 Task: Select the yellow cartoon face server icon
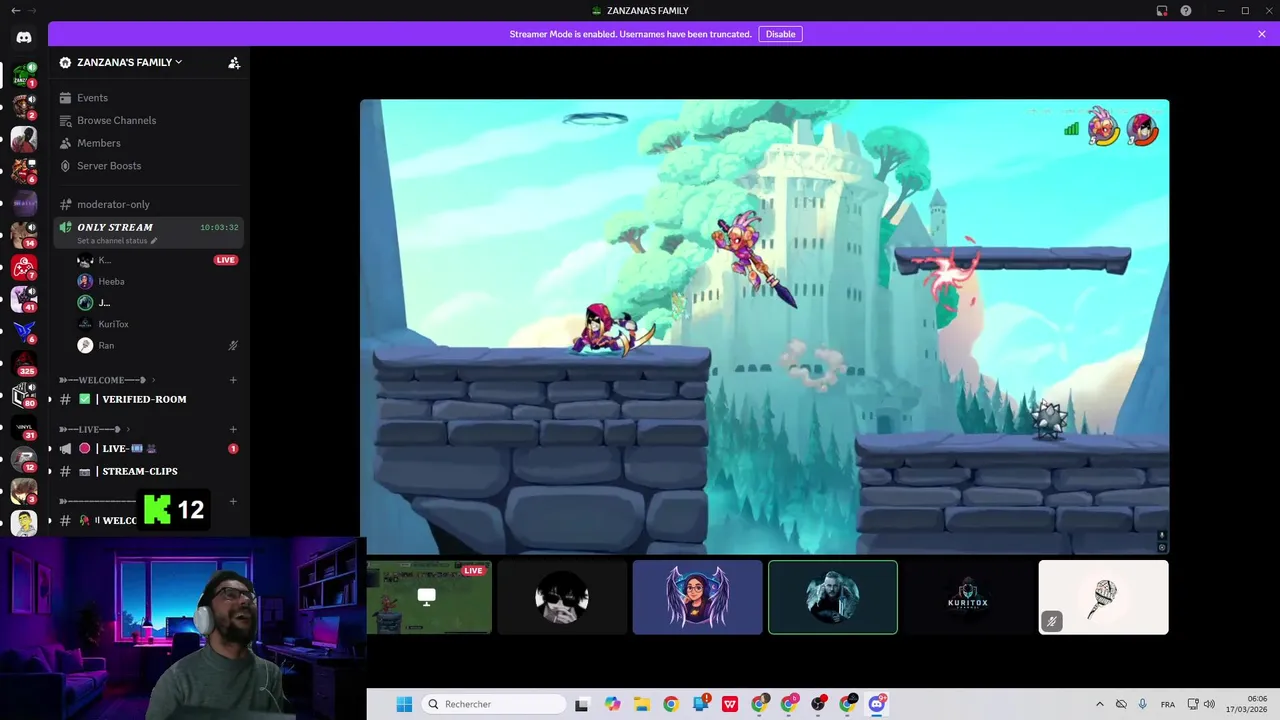pos(24,522)
